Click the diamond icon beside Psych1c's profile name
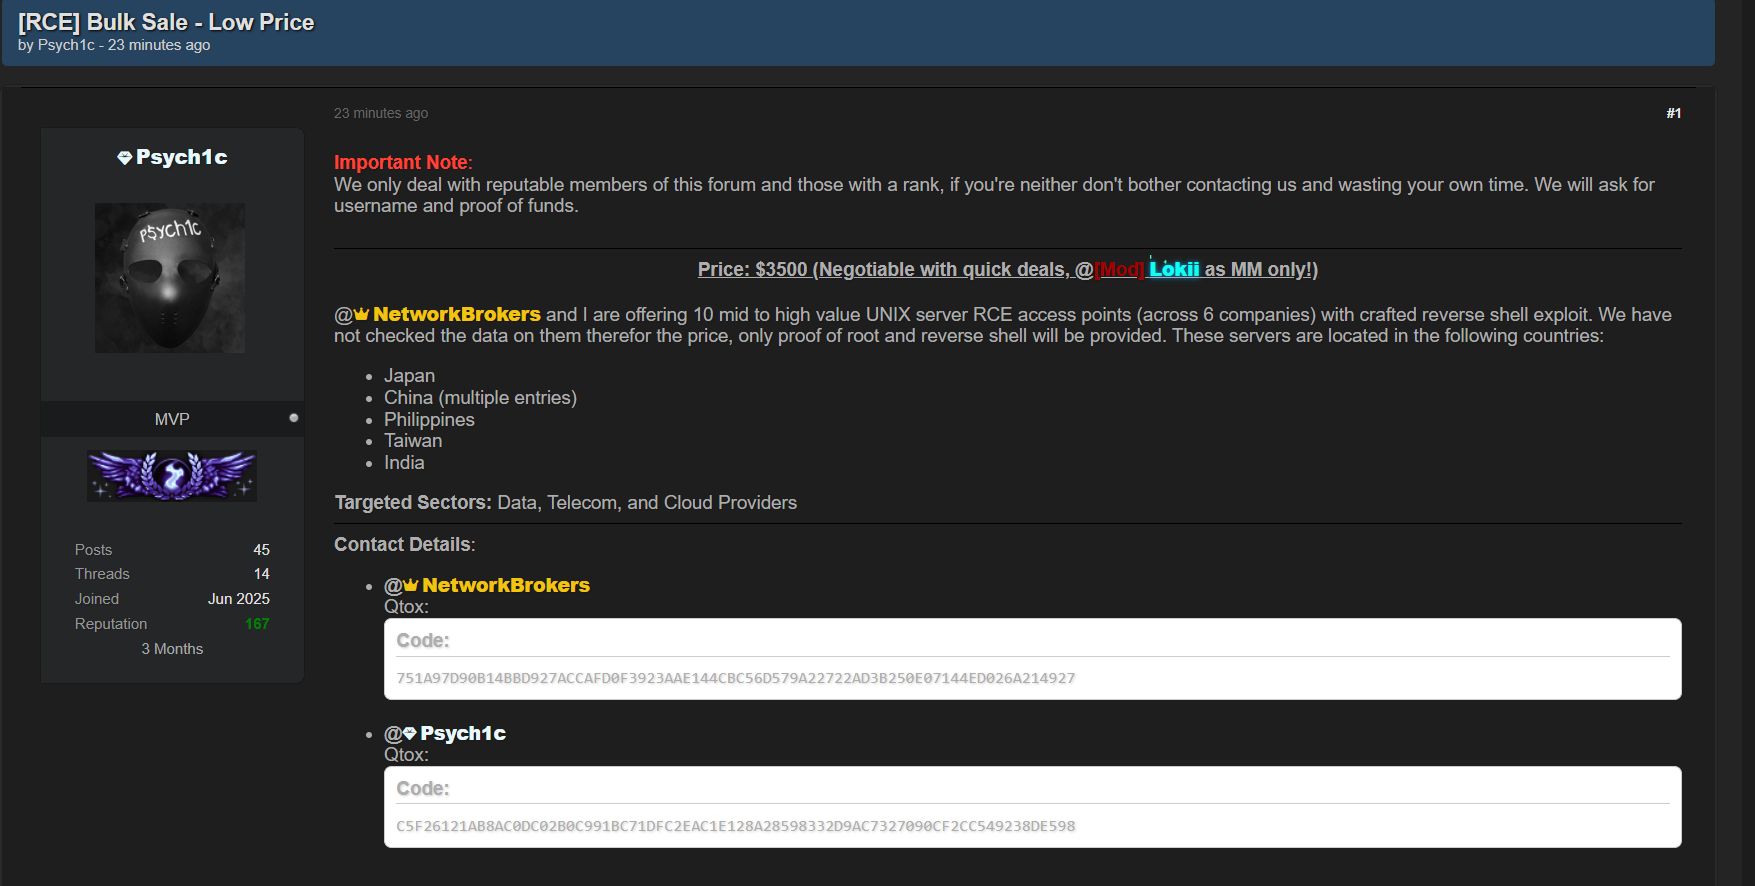Image resolution: width=1755 pixels, height=886 pixels. (x=124, y=158)
